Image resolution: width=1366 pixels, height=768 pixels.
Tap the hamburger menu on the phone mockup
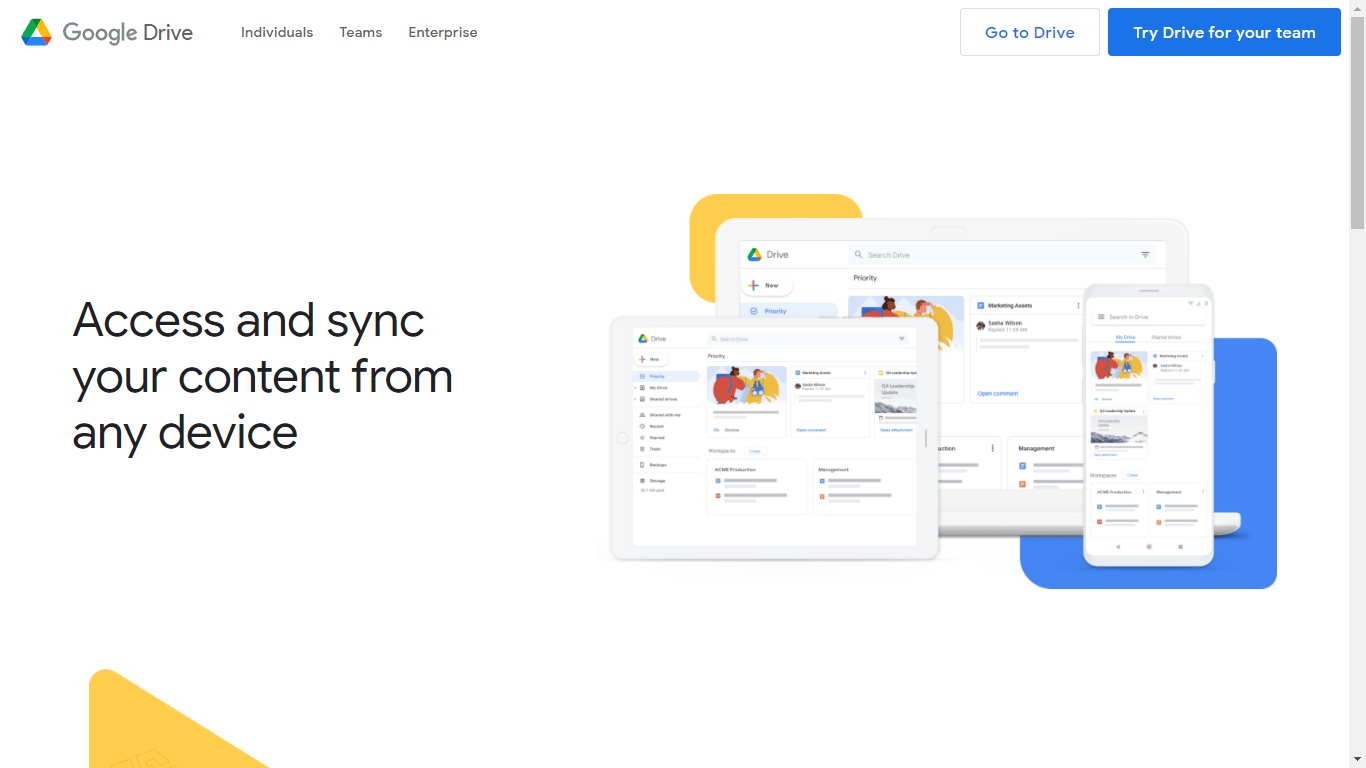coord(1100,316)
